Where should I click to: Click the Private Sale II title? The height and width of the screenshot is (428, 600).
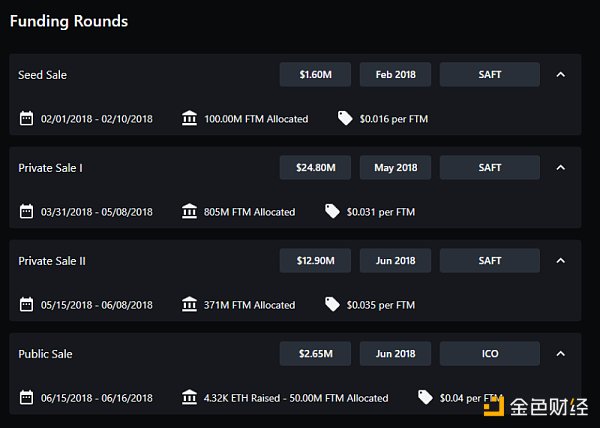pyautogui.click(x=52, y=261)
